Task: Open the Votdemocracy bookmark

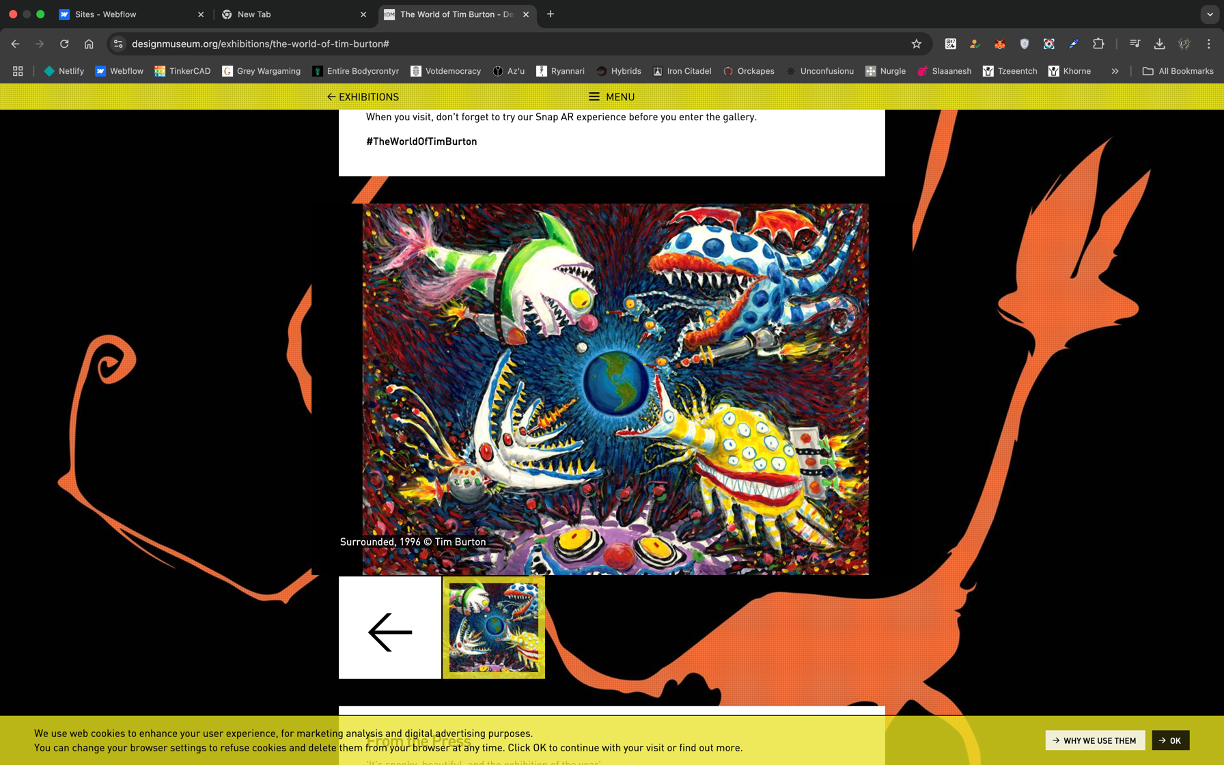Action: point(445,71)
